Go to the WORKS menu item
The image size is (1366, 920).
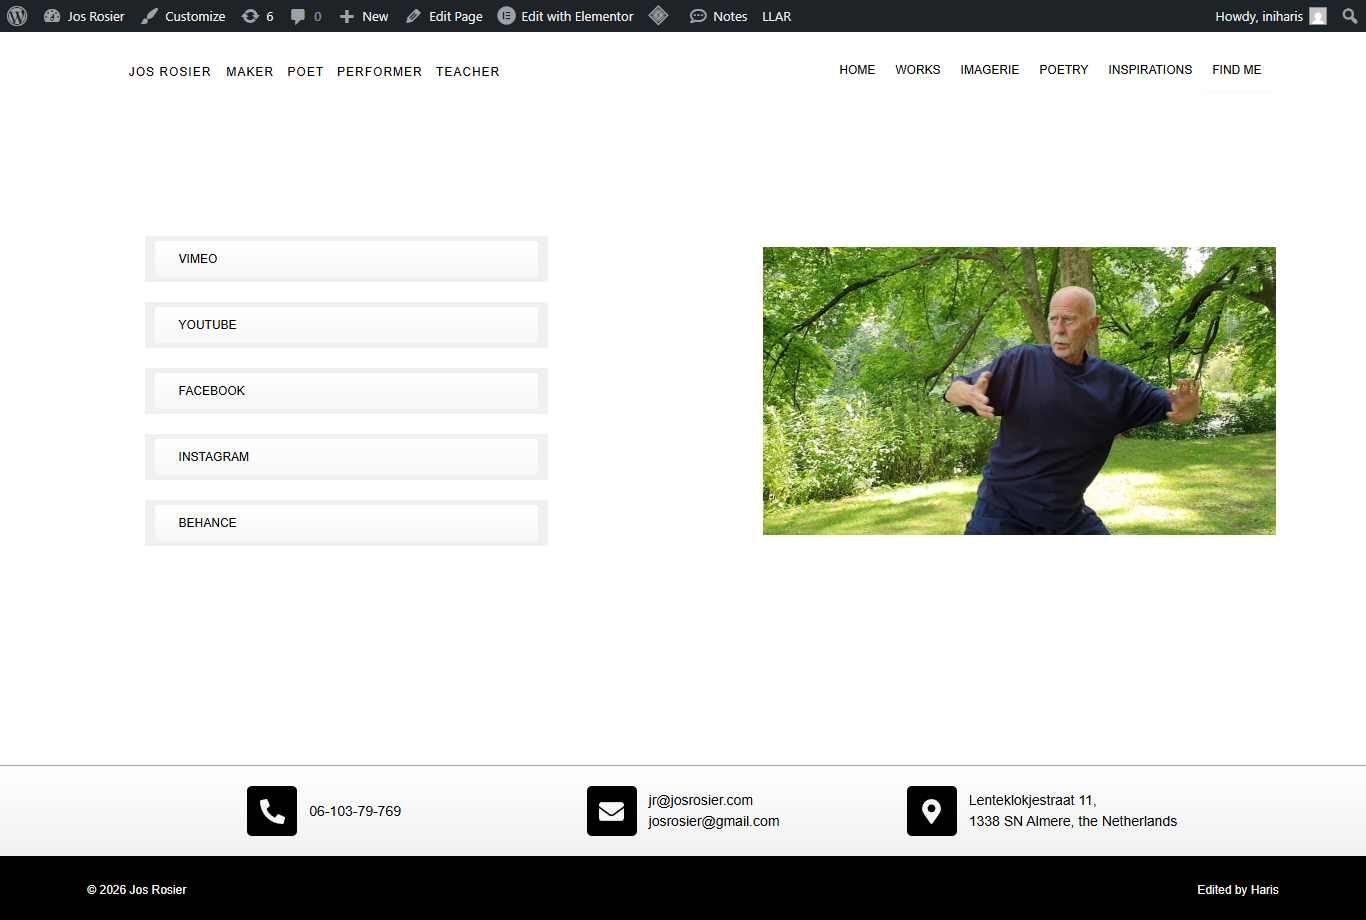(x=917, y=70)
